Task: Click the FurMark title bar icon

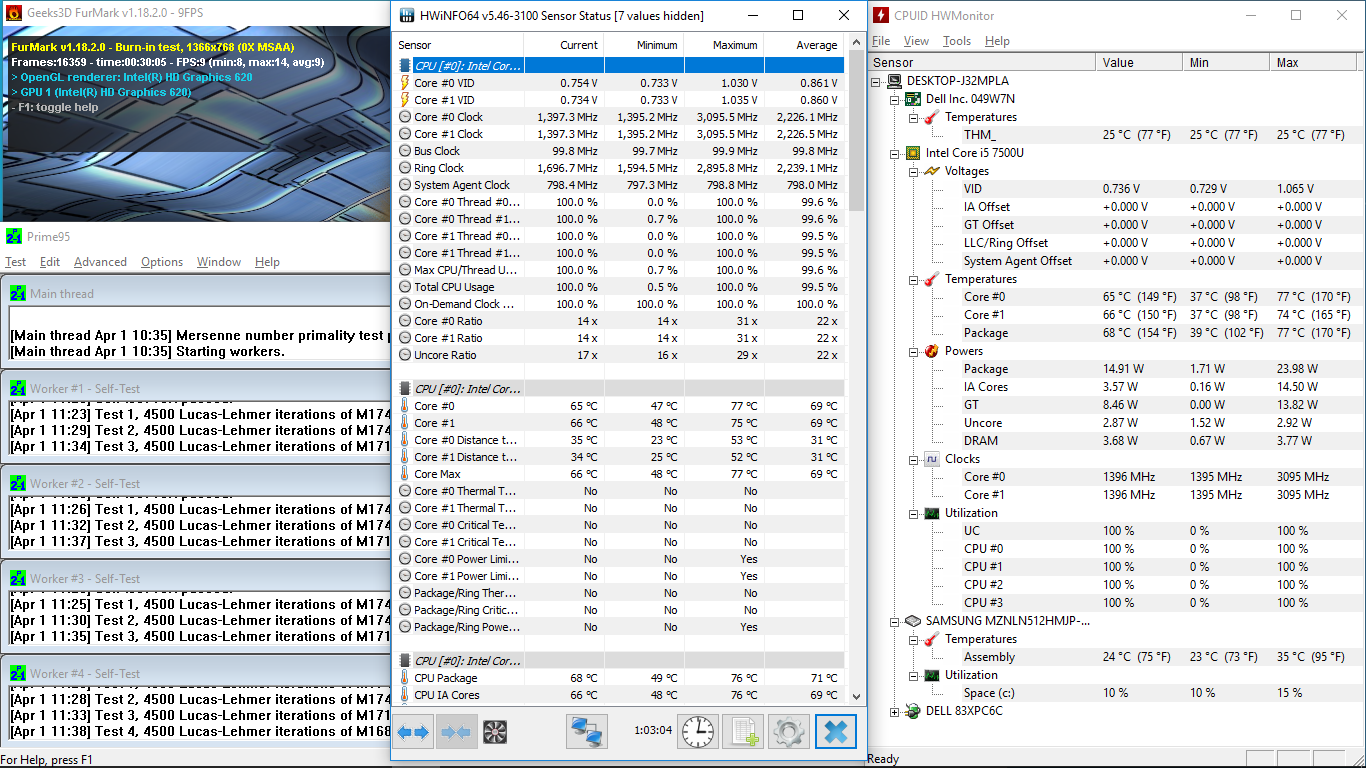Action: (13, 15)
